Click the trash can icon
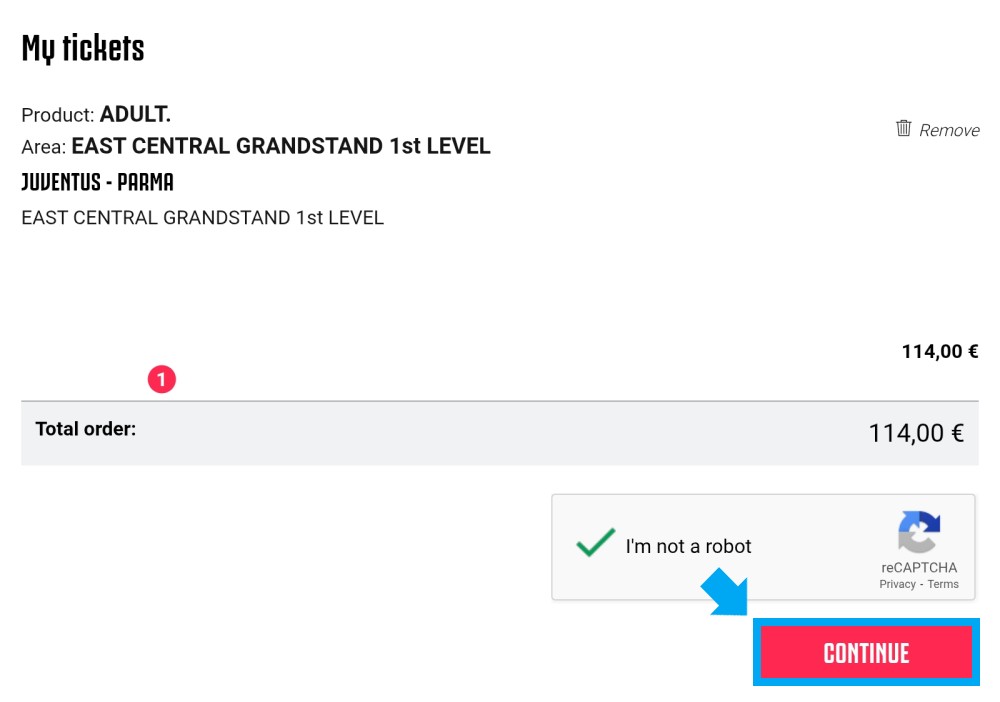This screenshot has height=702, width=1000. pyautogui.click(x=903, y=128)
